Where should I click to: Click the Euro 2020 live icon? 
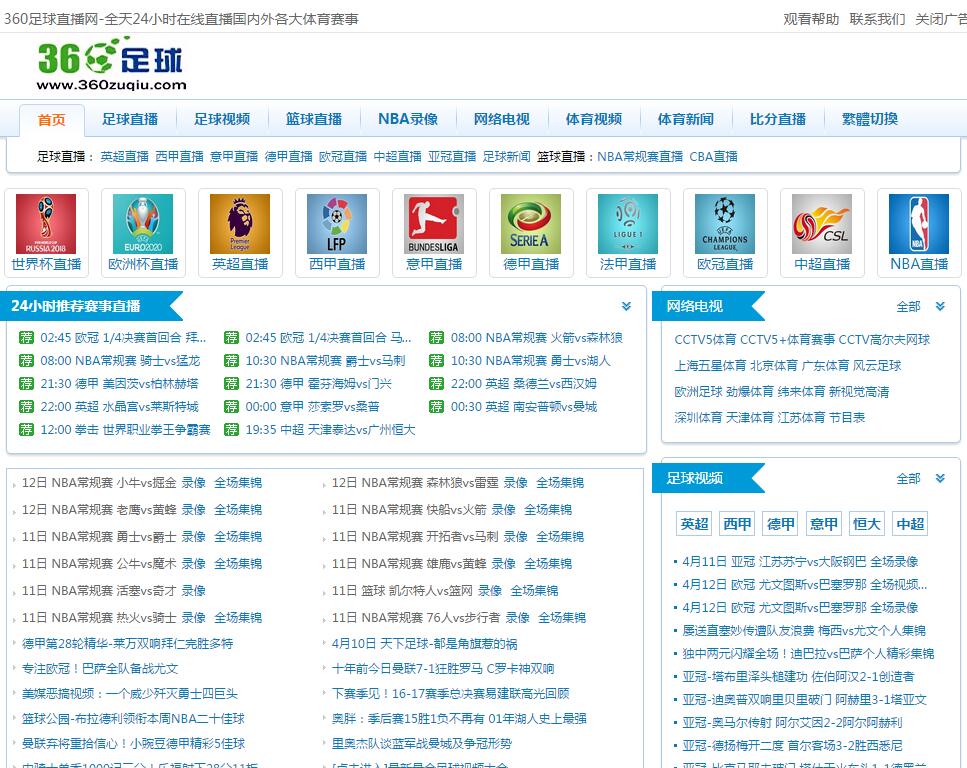143,224
